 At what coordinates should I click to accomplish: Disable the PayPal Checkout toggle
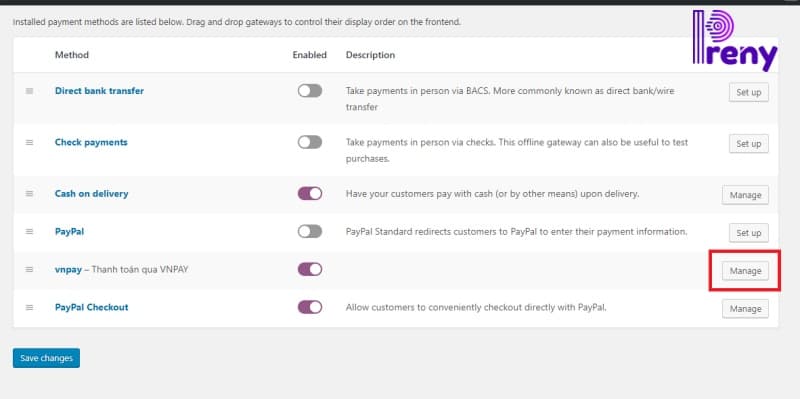pos(310,307)
